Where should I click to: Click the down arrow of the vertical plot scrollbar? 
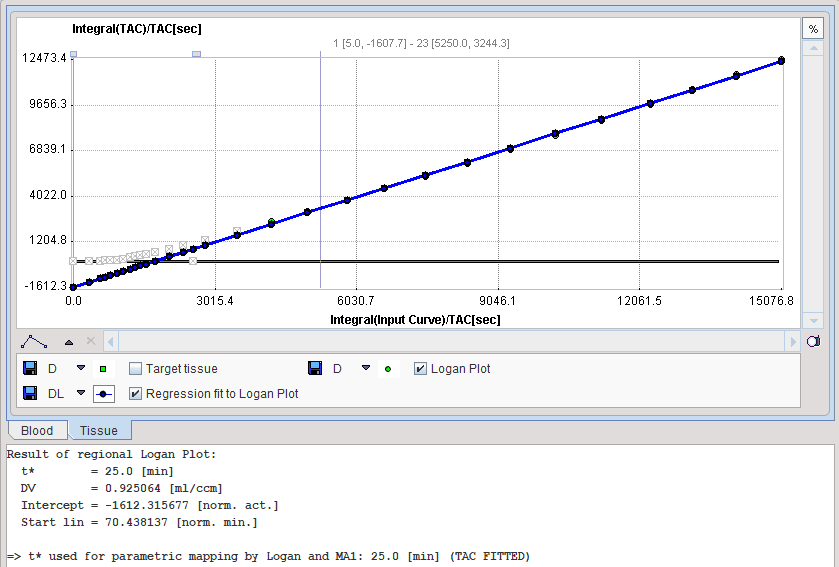click(x=813, y=321)
